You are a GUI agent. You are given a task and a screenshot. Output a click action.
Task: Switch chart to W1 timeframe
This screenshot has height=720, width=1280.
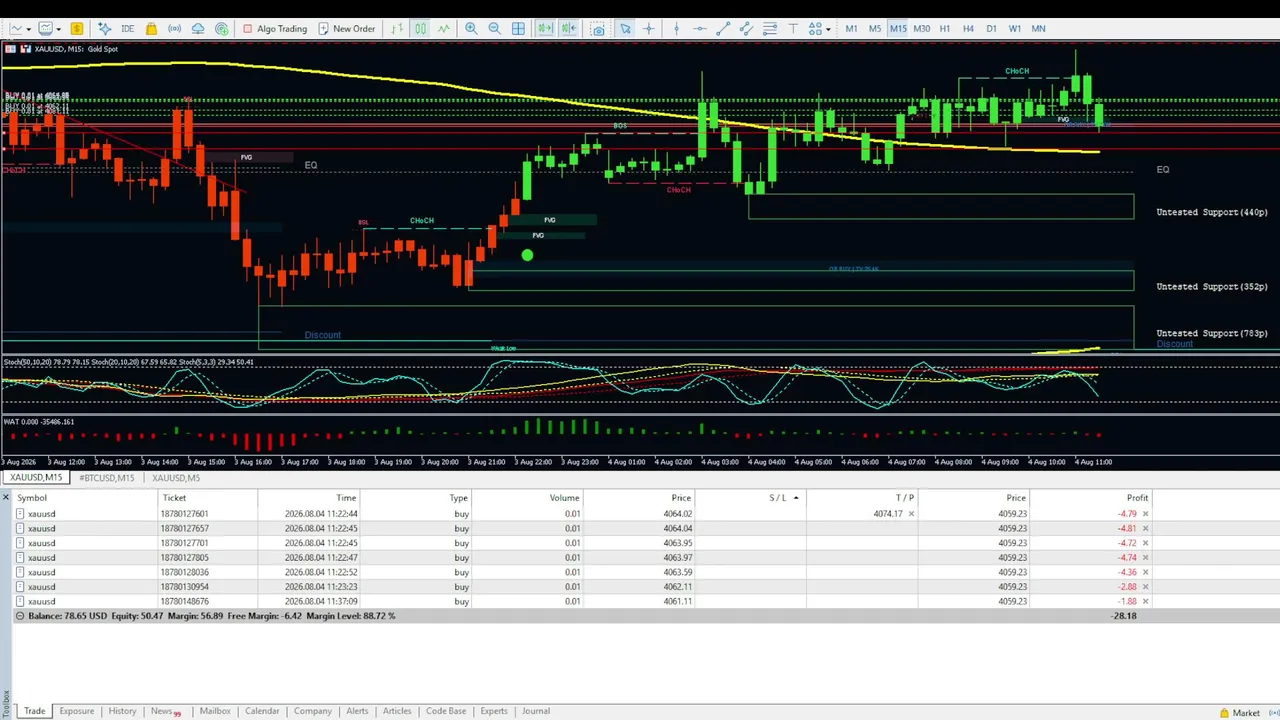(1015, 29)
